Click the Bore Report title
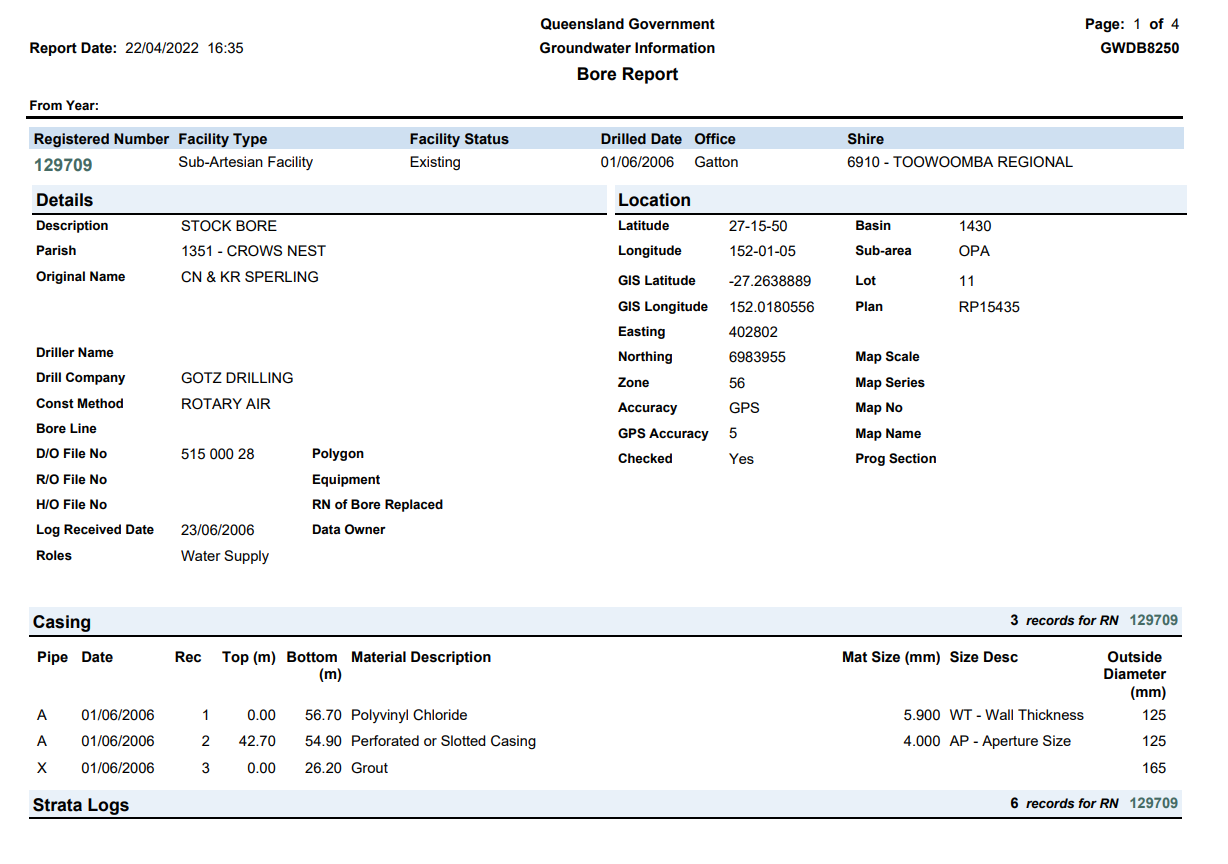This screenshot has width=1228, height=864. (627, 74)
